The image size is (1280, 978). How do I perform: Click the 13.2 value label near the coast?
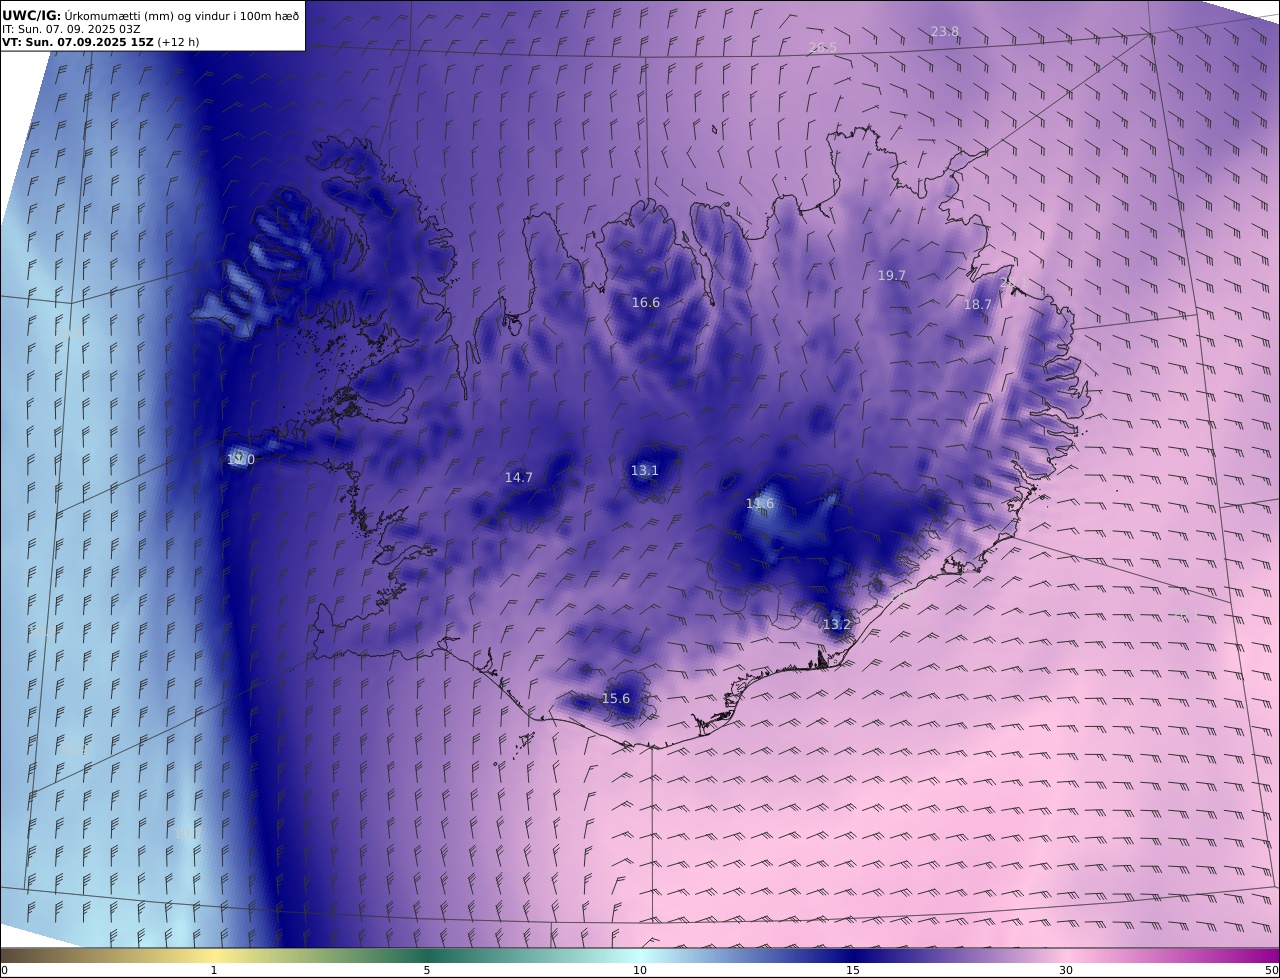coord(837,625)
